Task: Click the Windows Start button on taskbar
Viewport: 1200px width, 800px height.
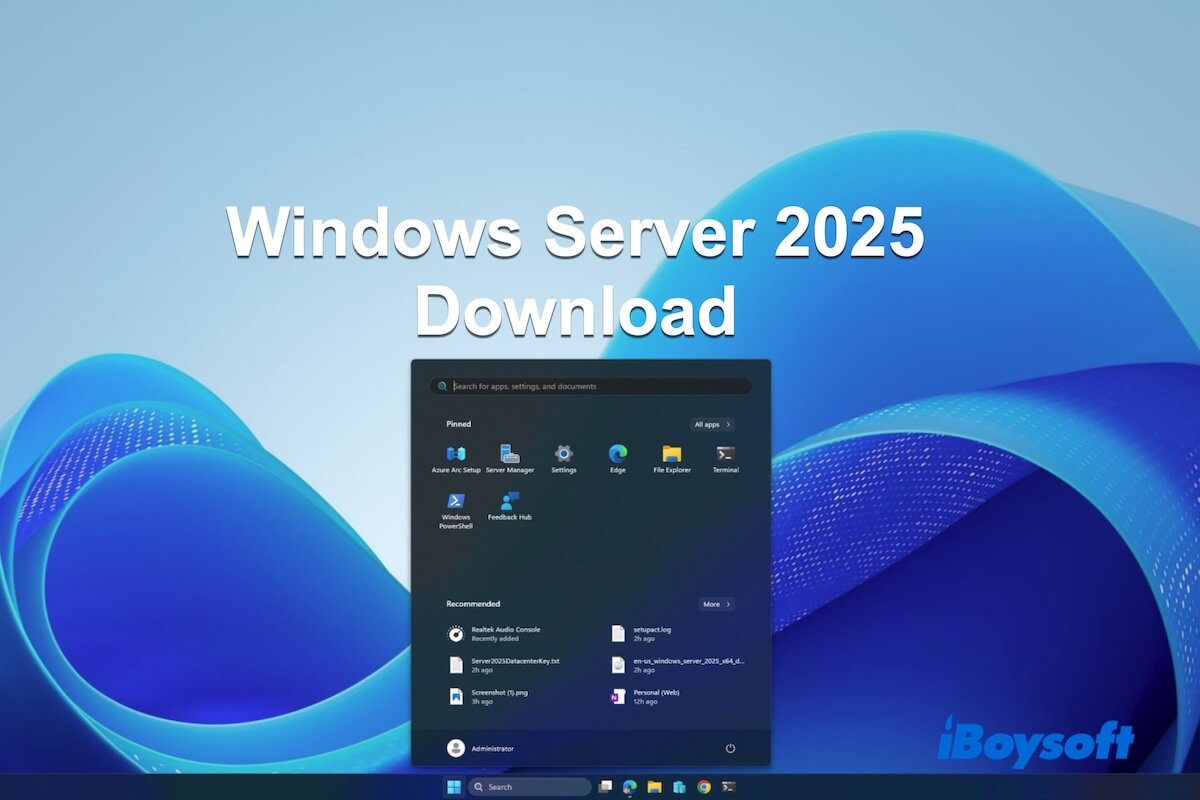Action: click(454, 787)
